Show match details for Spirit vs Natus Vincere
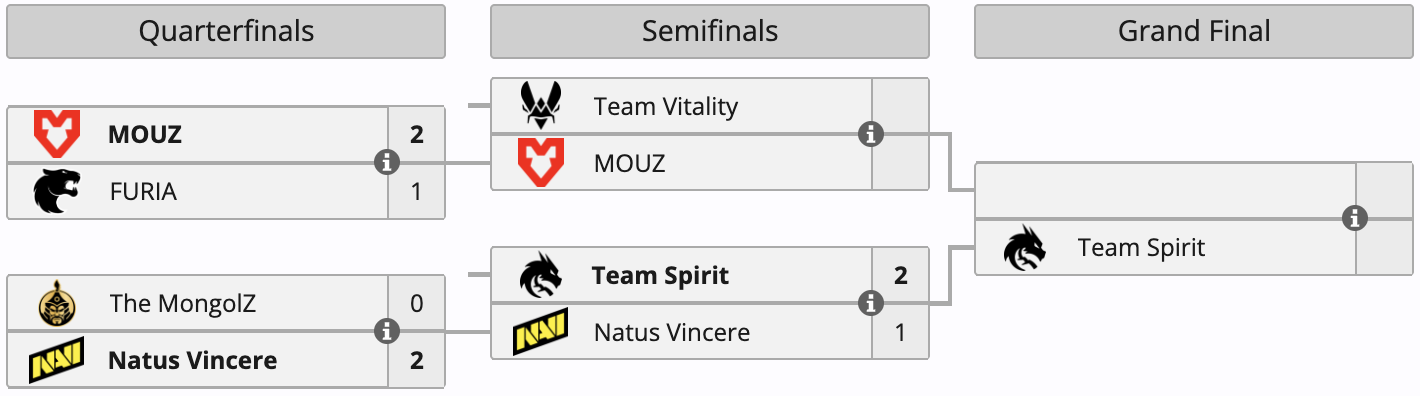1420x396 pixels. (871, 303)
